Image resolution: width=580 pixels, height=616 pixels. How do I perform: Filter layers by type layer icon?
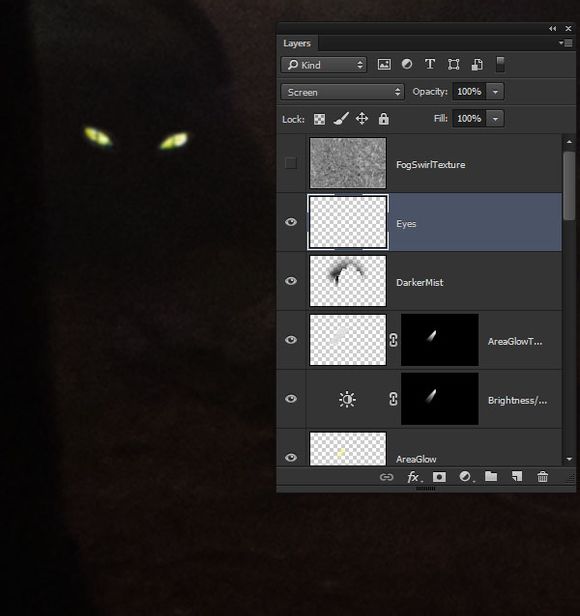430,64
